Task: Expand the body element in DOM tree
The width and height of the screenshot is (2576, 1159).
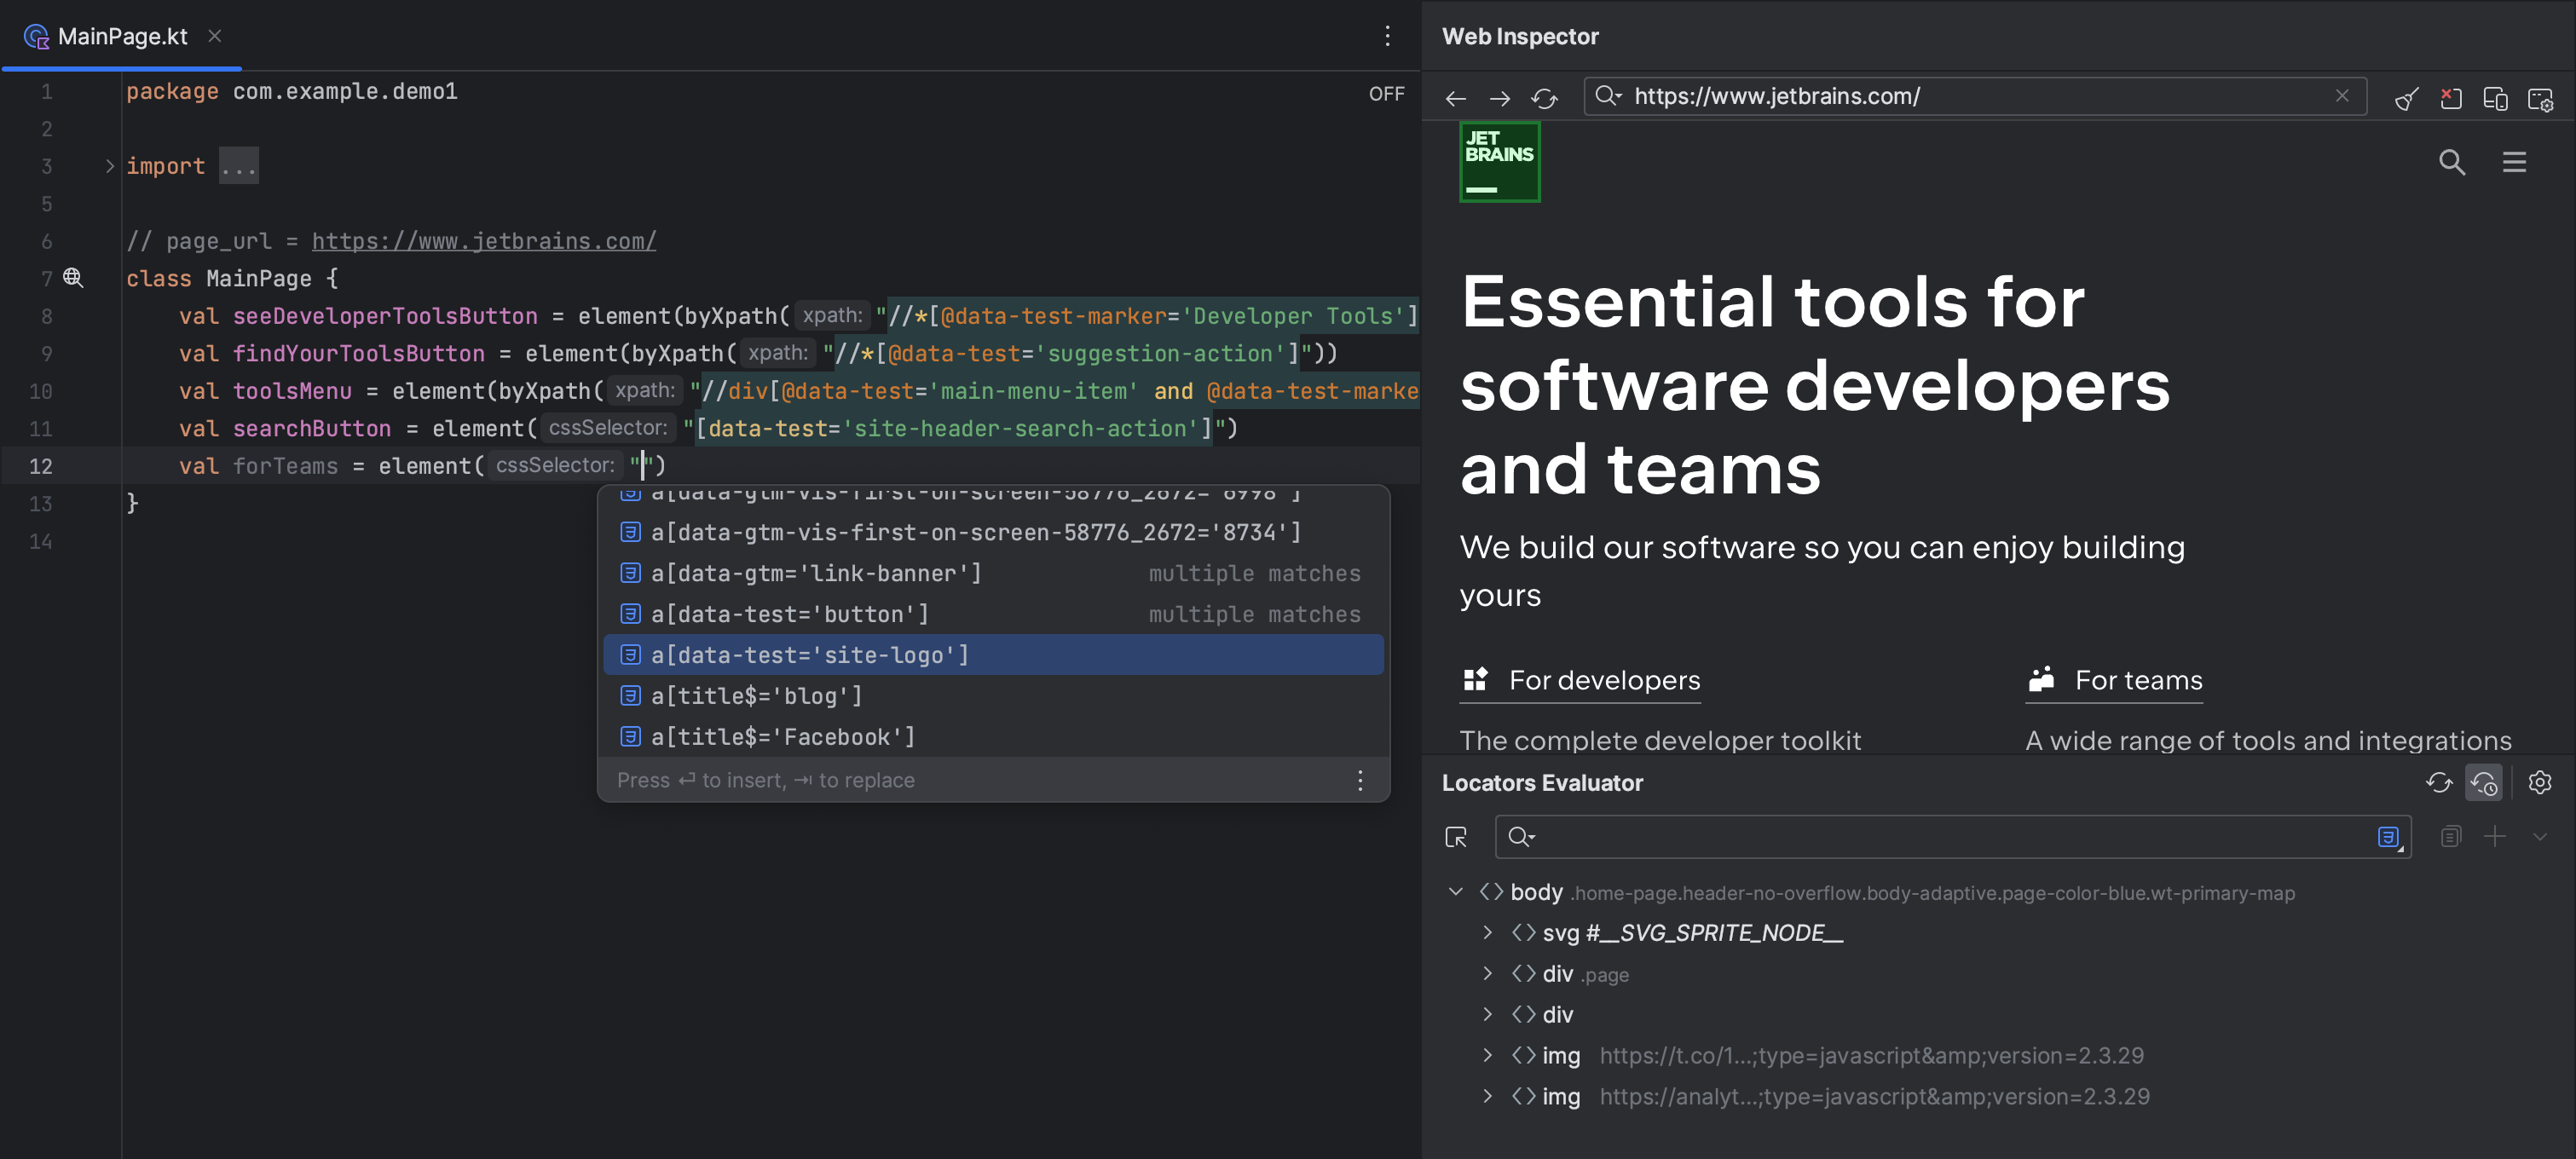Action: (x=1453, y=891)
